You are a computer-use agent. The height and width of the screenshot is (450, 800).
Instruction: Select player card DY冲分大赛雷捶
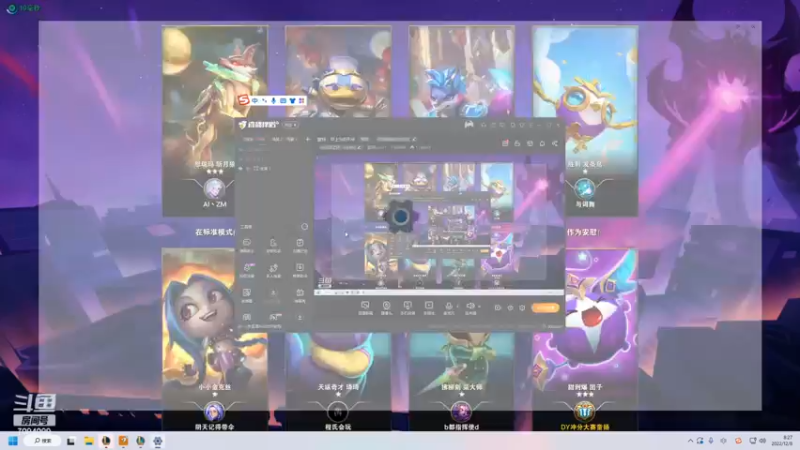pos(585,339)
